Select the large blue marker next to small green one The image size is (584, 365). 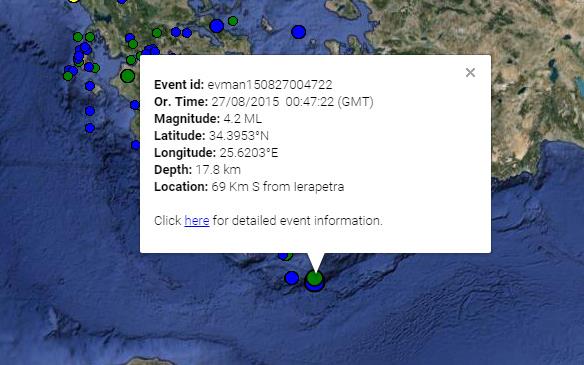coord(216,26)
